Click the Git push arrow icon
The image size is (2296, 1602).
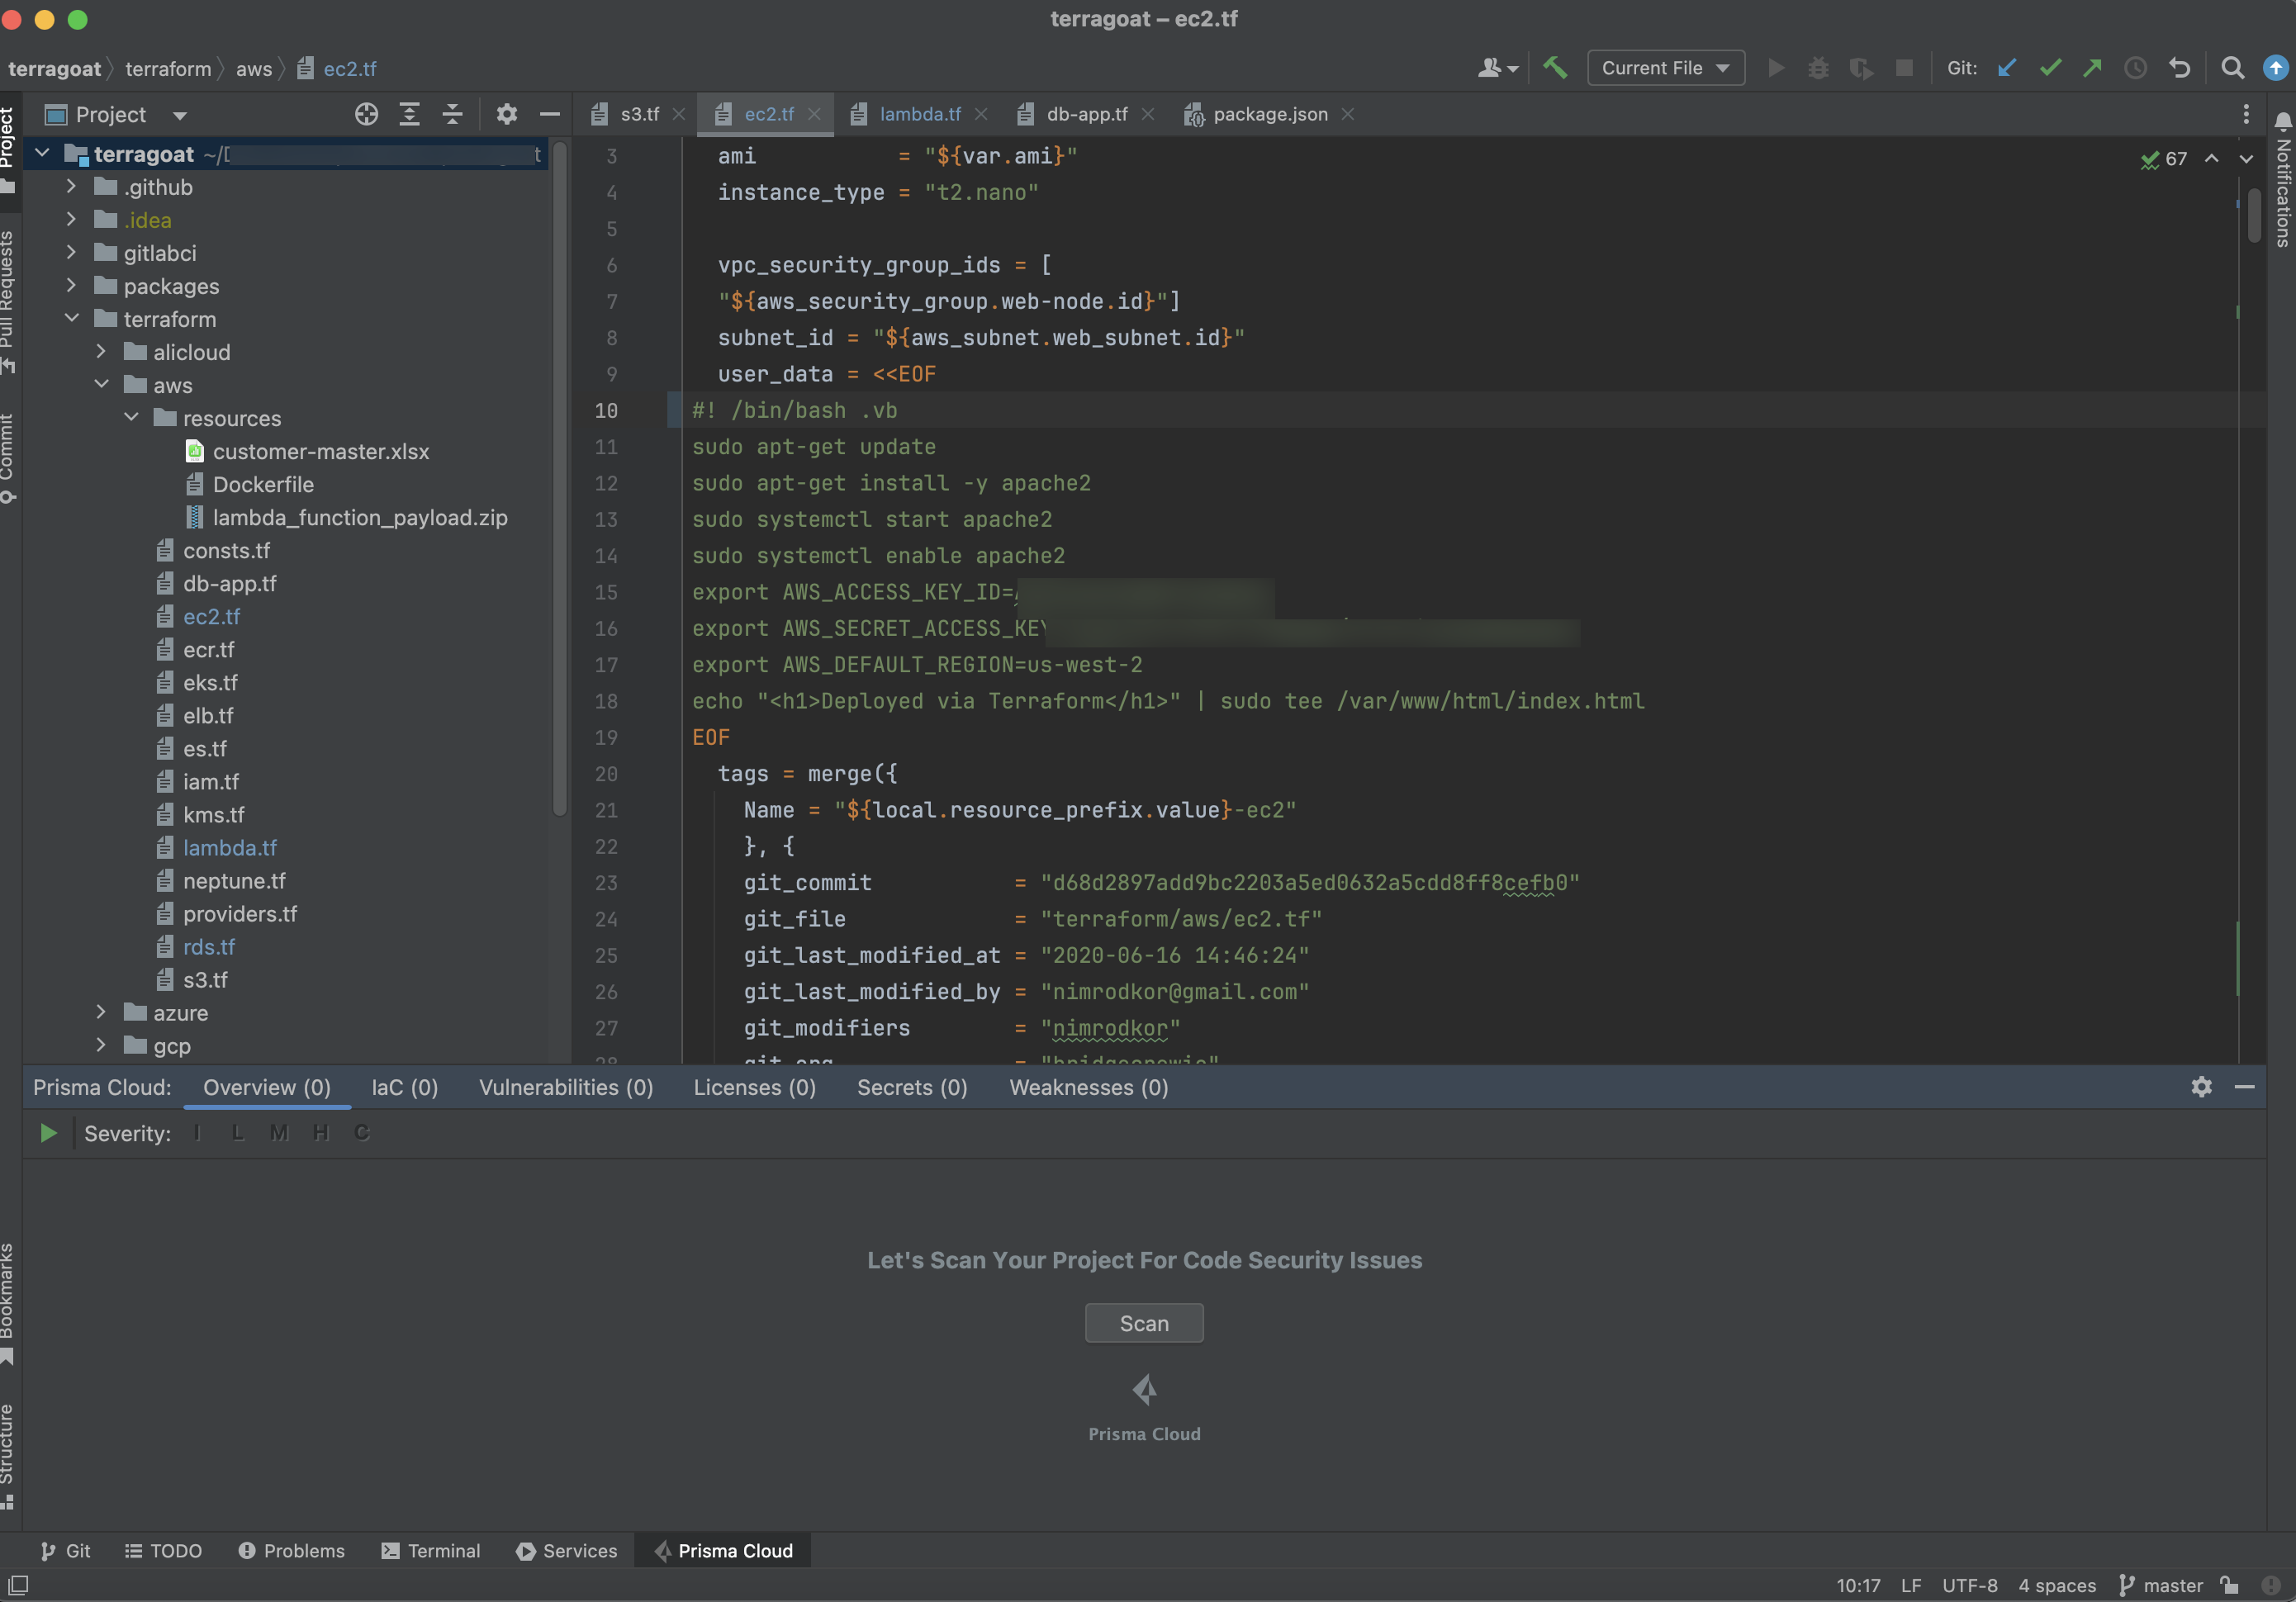coord(2092,68)
